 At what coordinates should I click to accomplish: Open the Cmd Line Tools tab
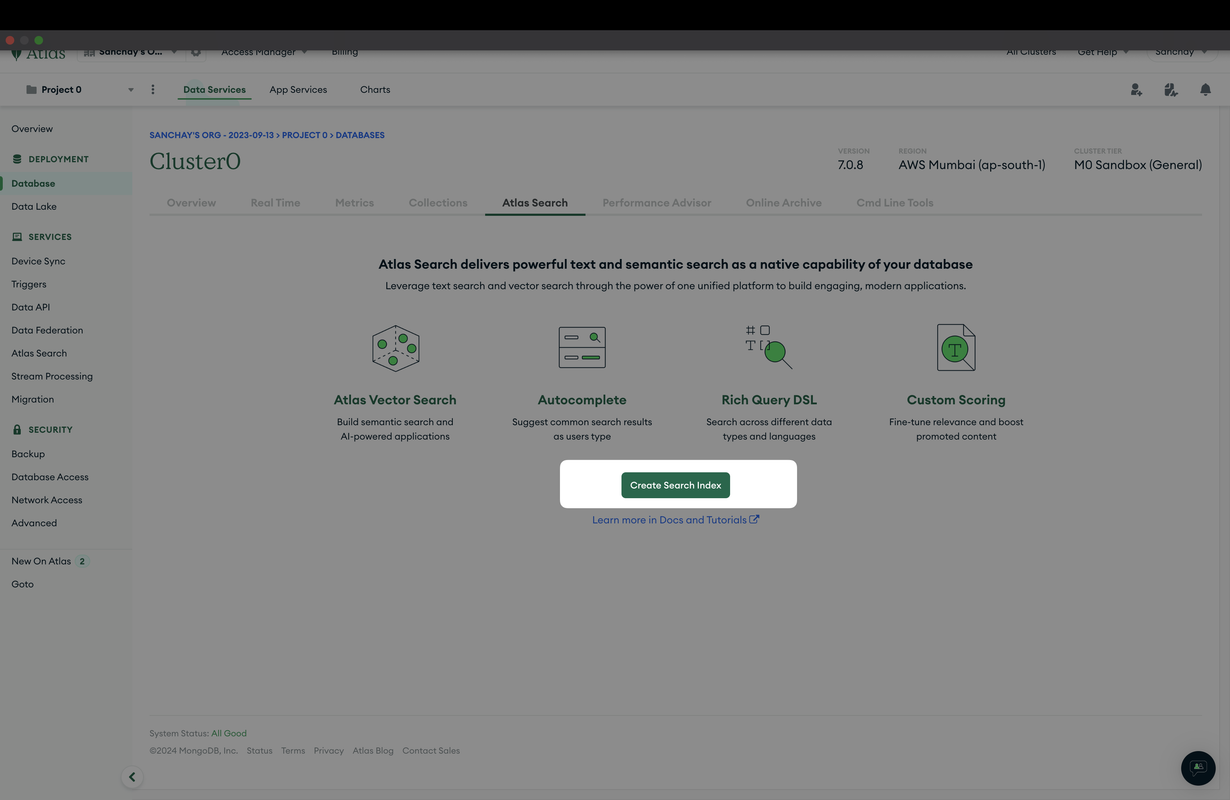pyautogui.click(x=895, y=203)
